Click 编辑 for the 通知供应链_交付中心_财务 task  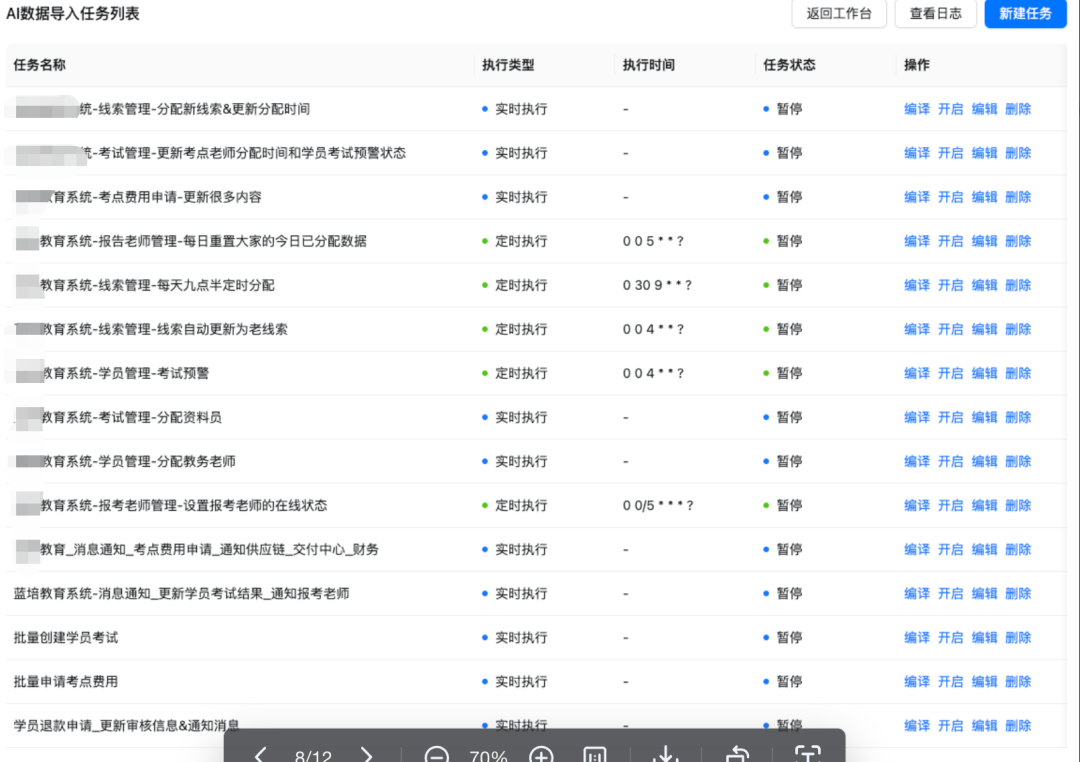[x=984, y=550]
